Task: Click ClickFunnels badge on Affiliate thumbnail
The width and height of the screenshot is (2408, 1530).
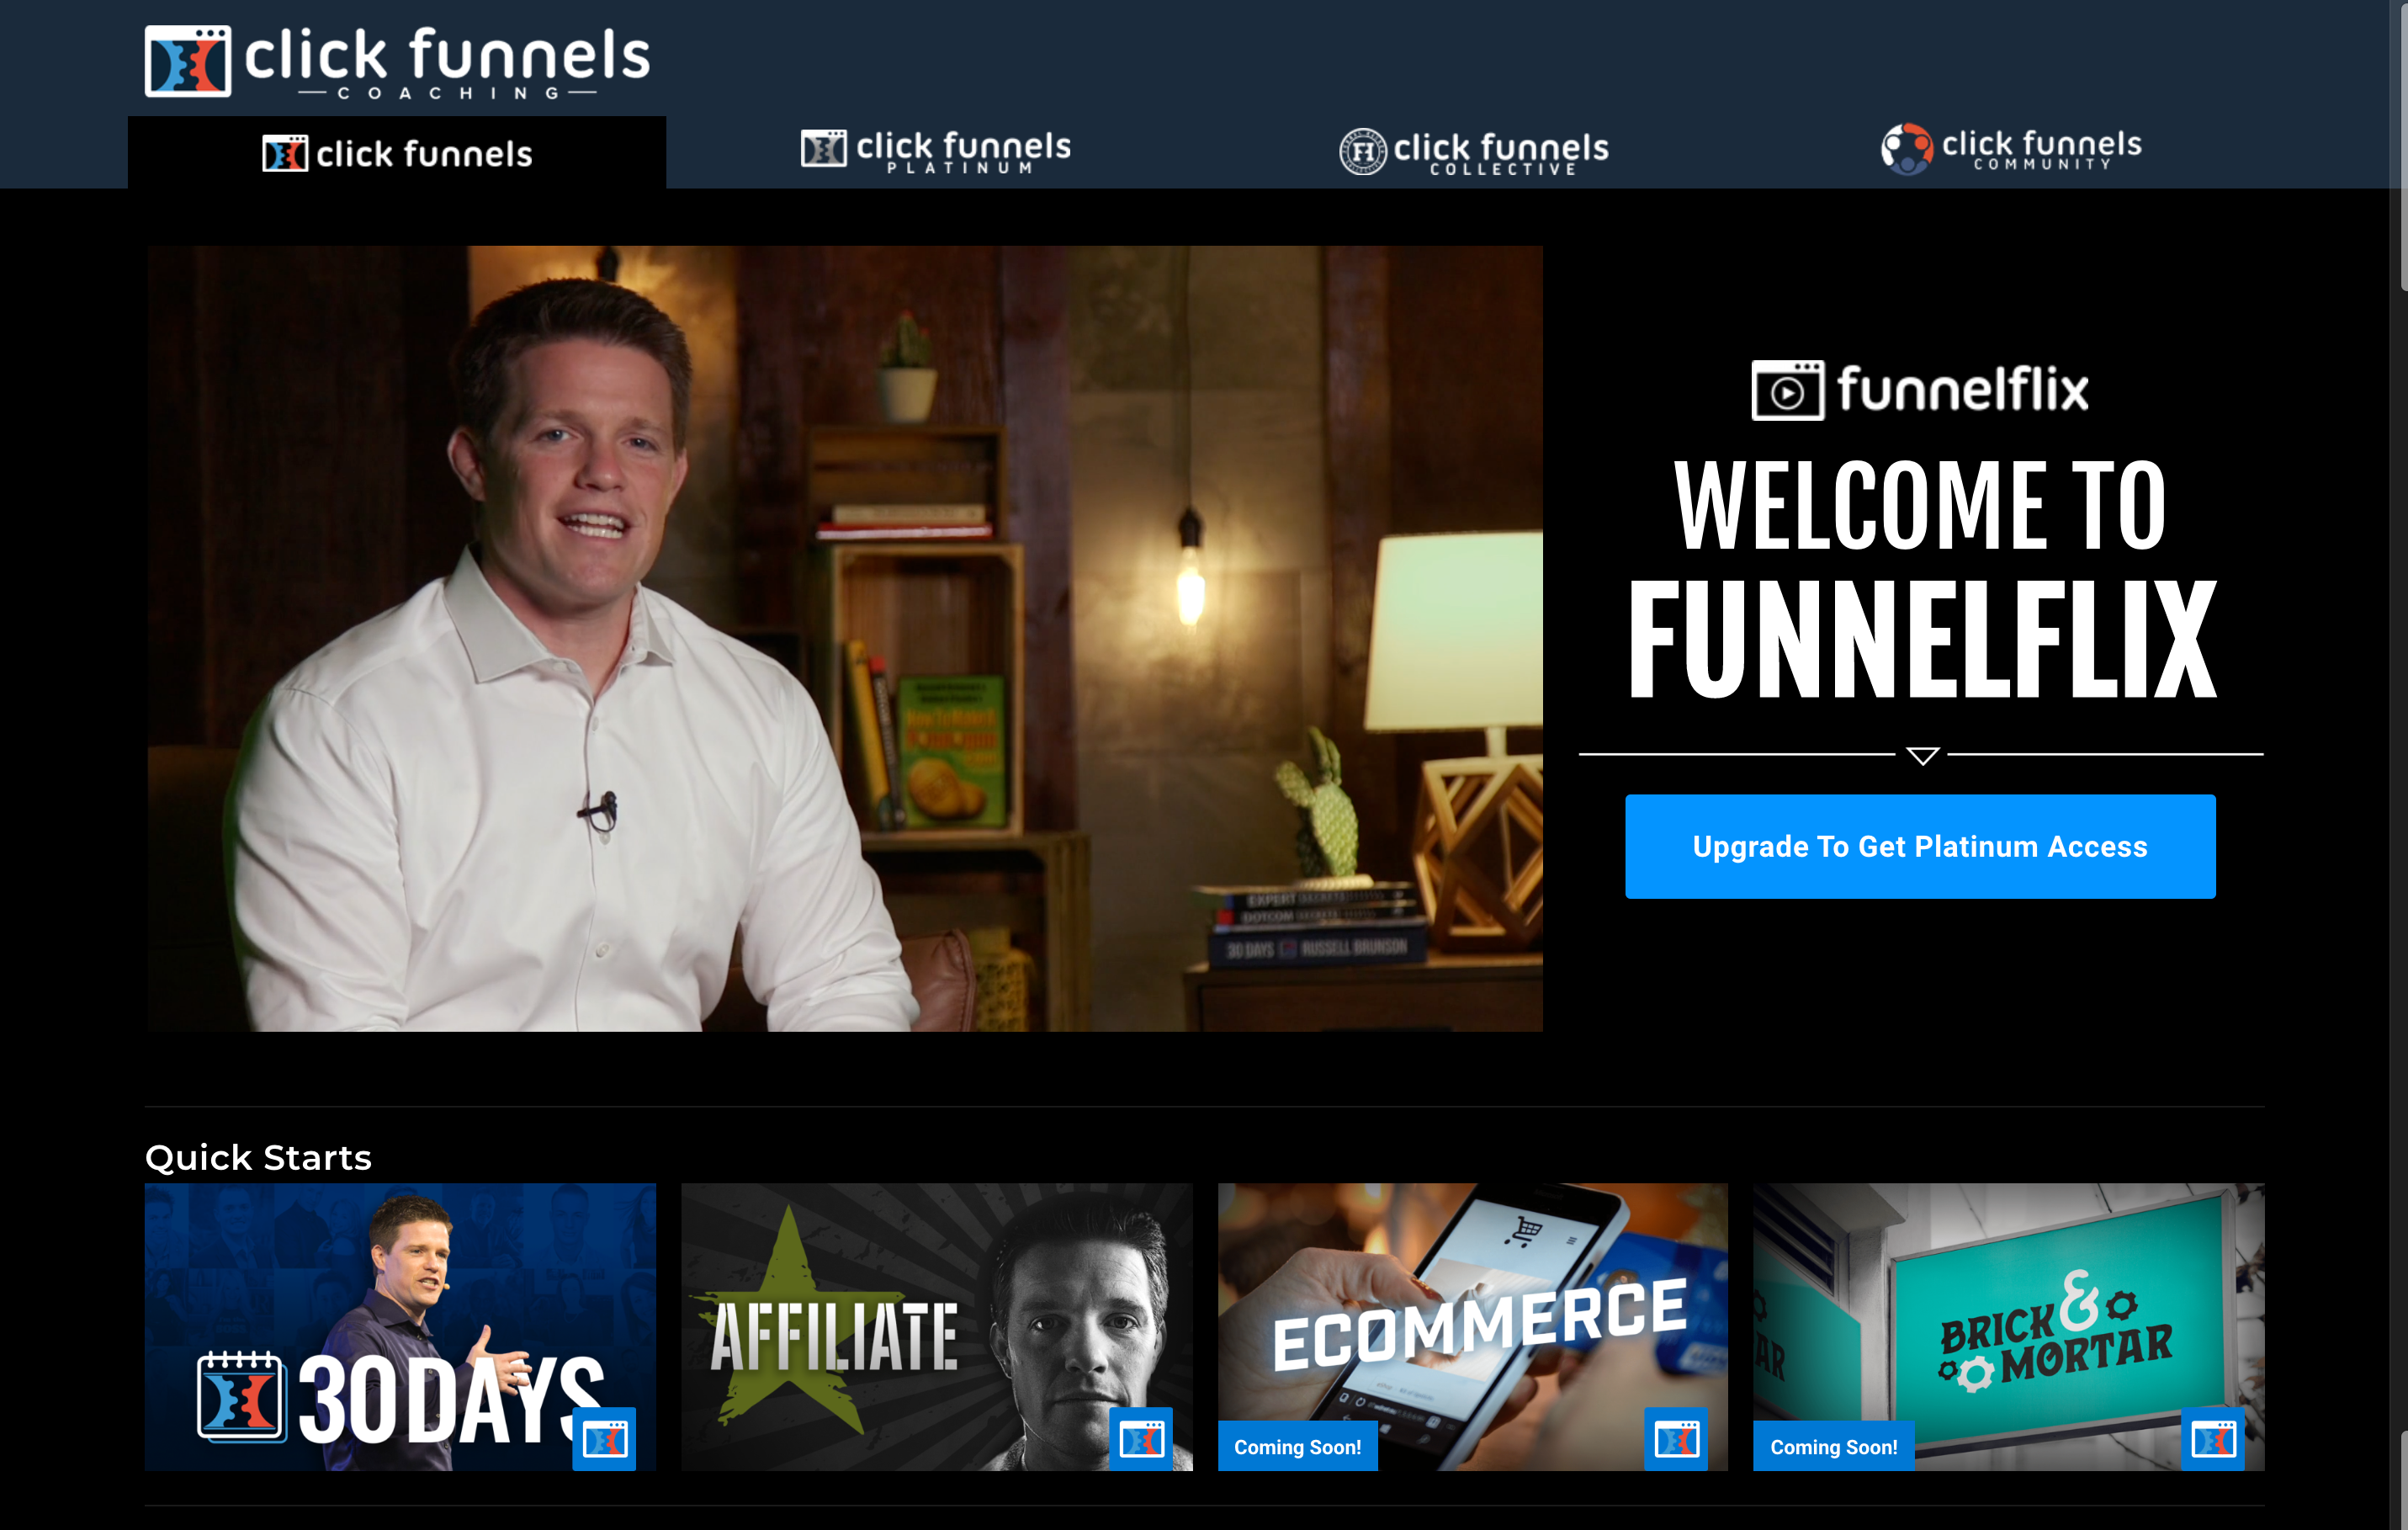Action: pos(1140,1439)
